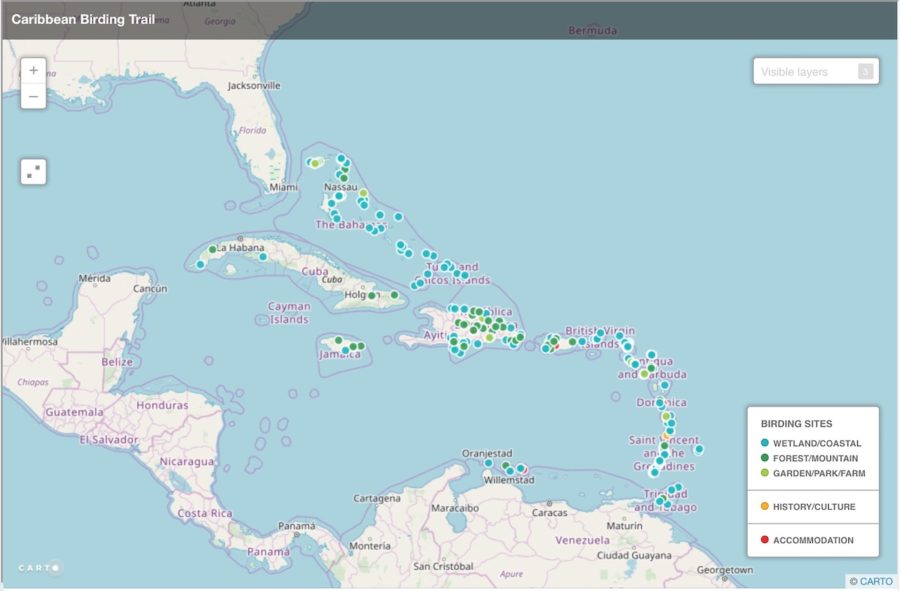
Task: Click the History/Culture orange legend dot
Action: [765, 507]
